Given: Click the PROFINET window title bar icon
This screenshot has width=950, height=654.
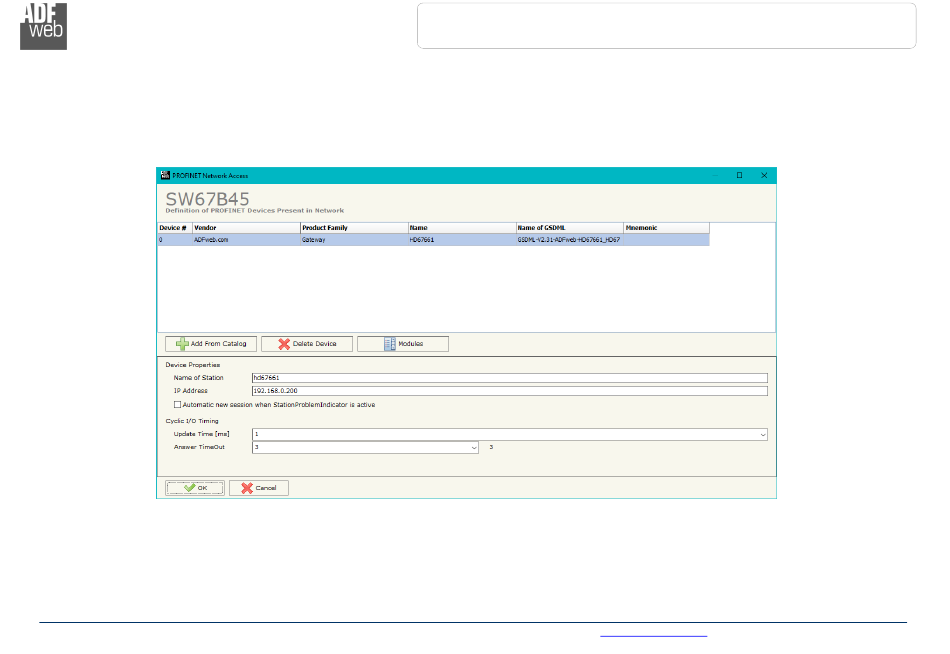Looking at the screenshot, I should (163, 174).
